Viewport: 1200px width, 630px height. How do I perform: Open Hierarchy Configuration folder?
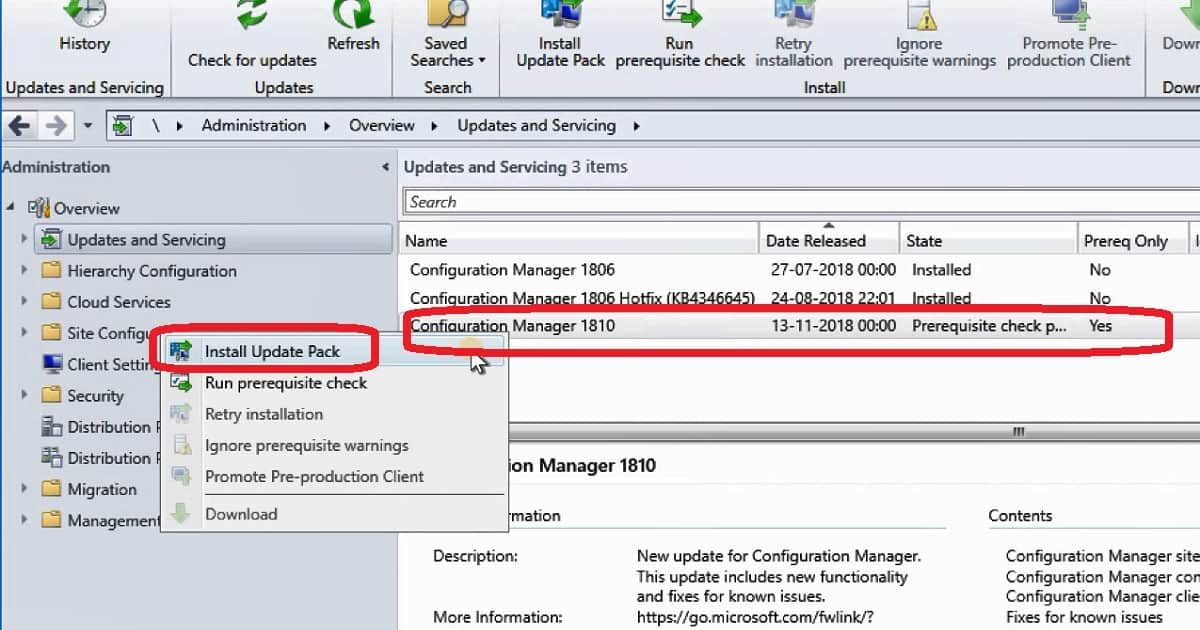tap(152, 271)
